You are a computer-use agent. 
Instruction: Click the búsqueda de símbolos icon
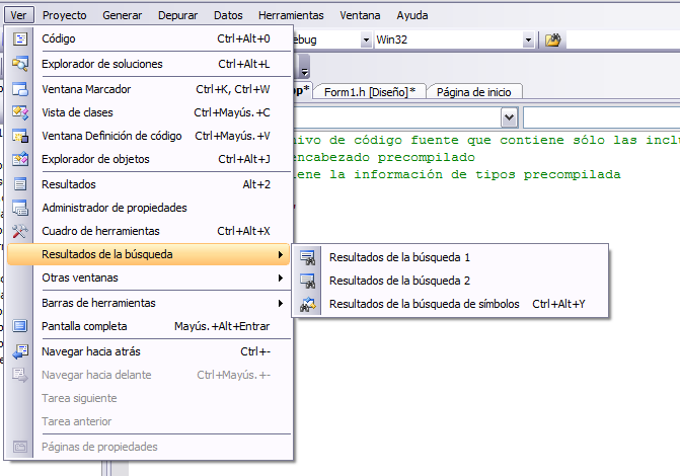[307, 304]
